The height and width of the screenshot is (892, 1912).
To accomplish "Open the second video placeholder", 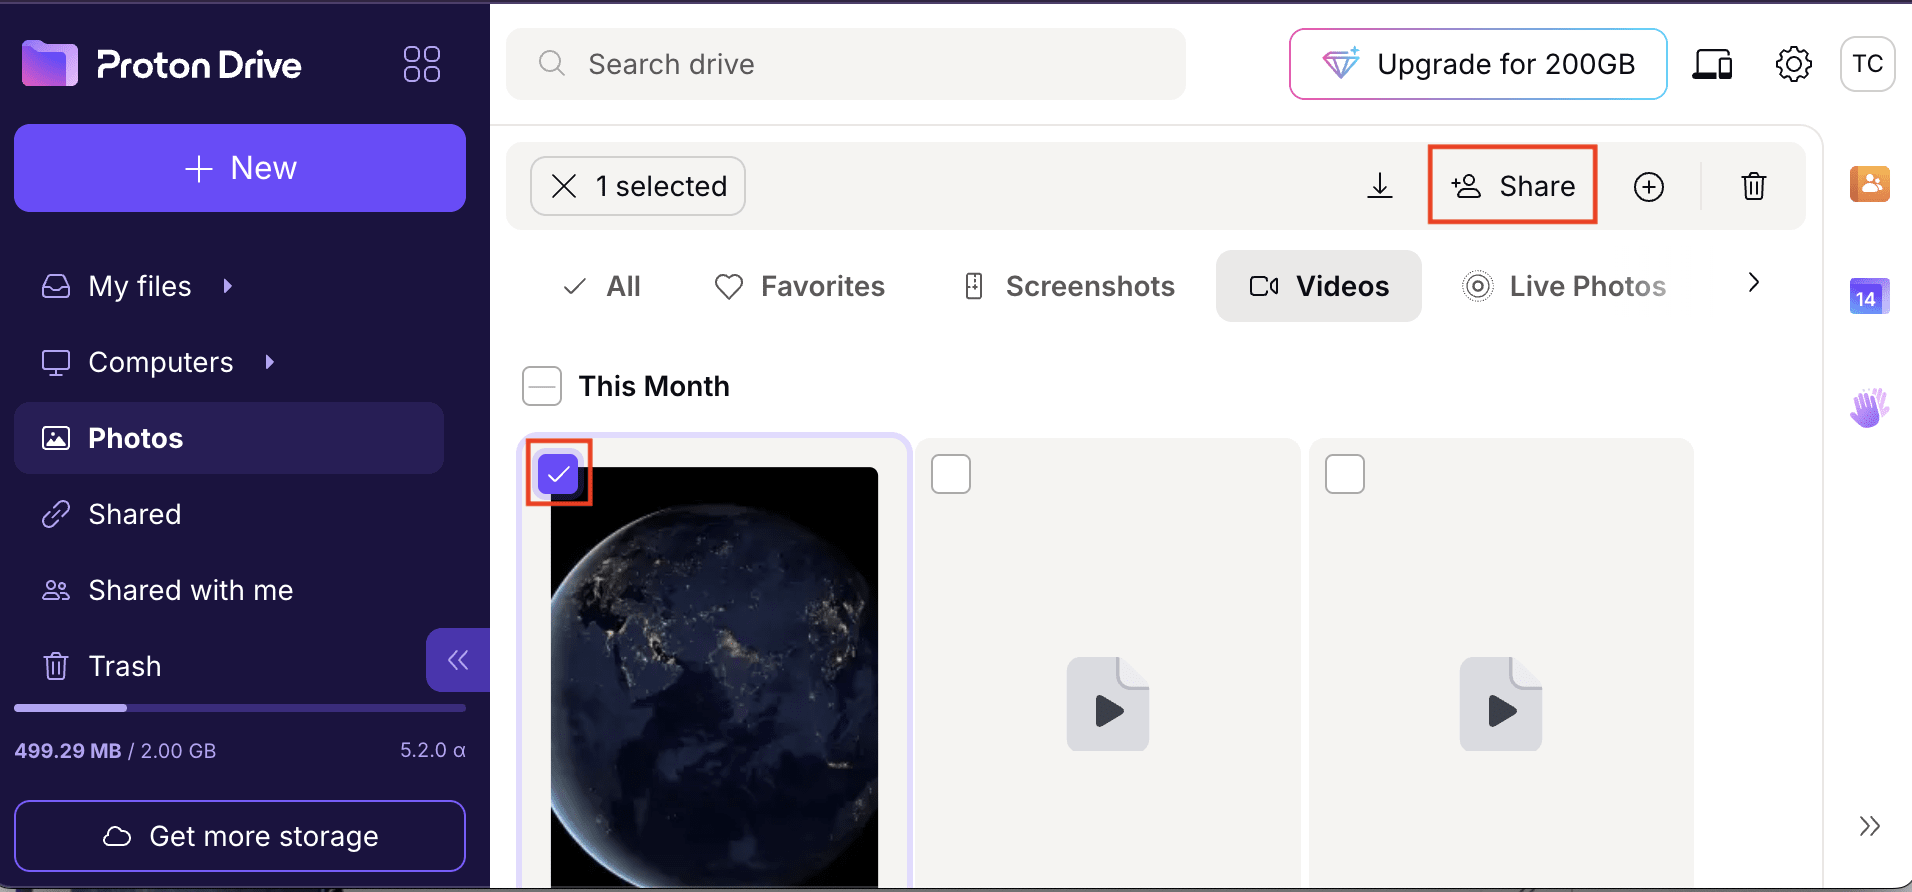I will pyautogui.click(x=1108, y=705).
